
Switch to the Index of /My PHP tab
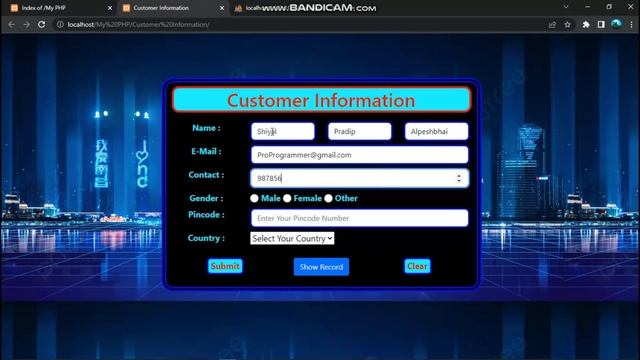click(x=59, y=8)
